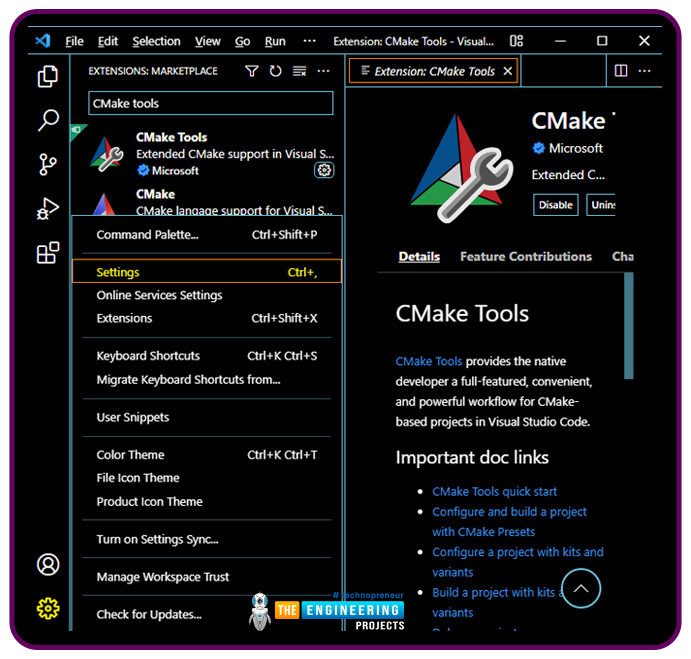Select CMake Tools extension in results list

(x=207, y=154)
